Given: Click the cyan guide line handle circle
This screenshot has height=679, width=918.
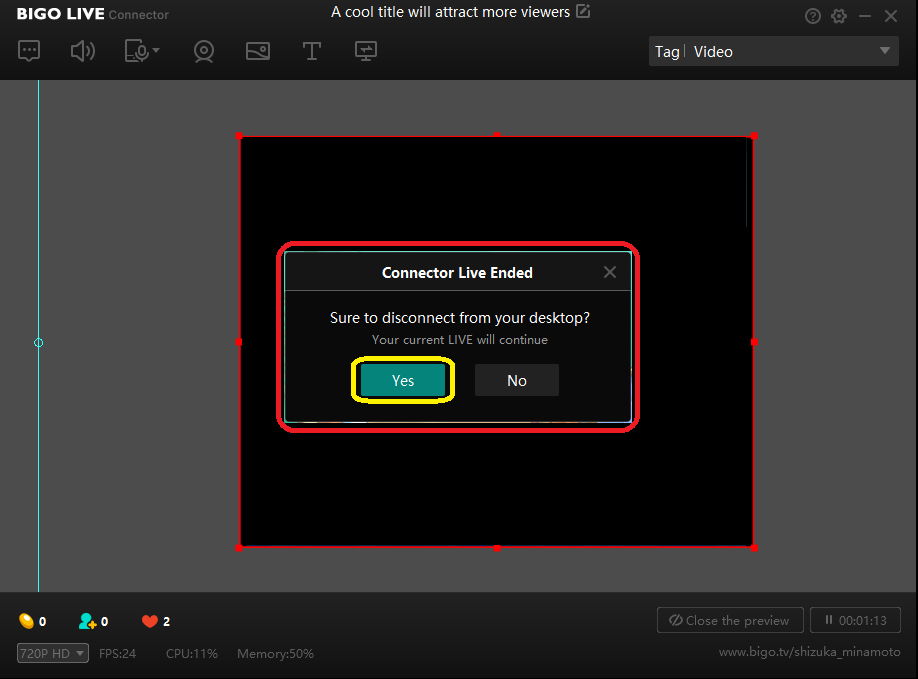Looking at the screenshot, I should [39, 343].
